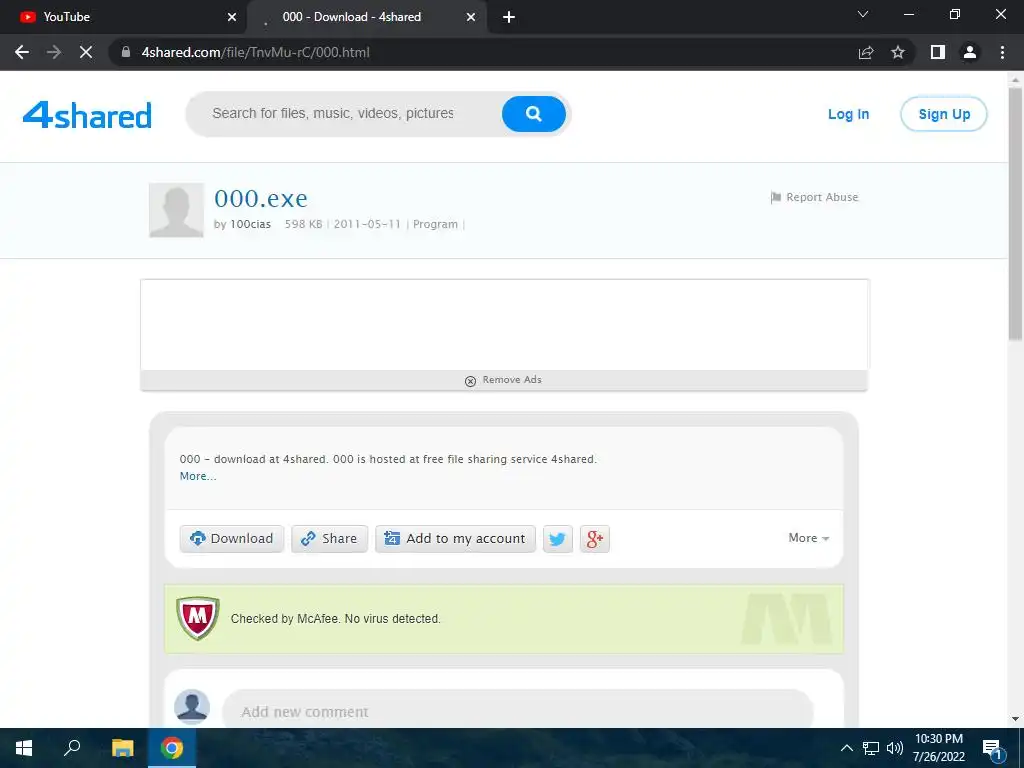Open the tab search chevron
This screenshot has height=768, width=1024.
click(x=863, y=14)
